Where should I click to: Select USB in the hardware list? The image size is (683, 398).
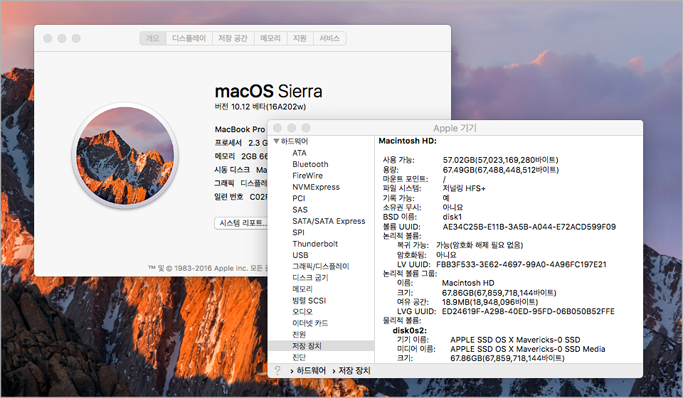pyautogui.click(x=300, y=255)
